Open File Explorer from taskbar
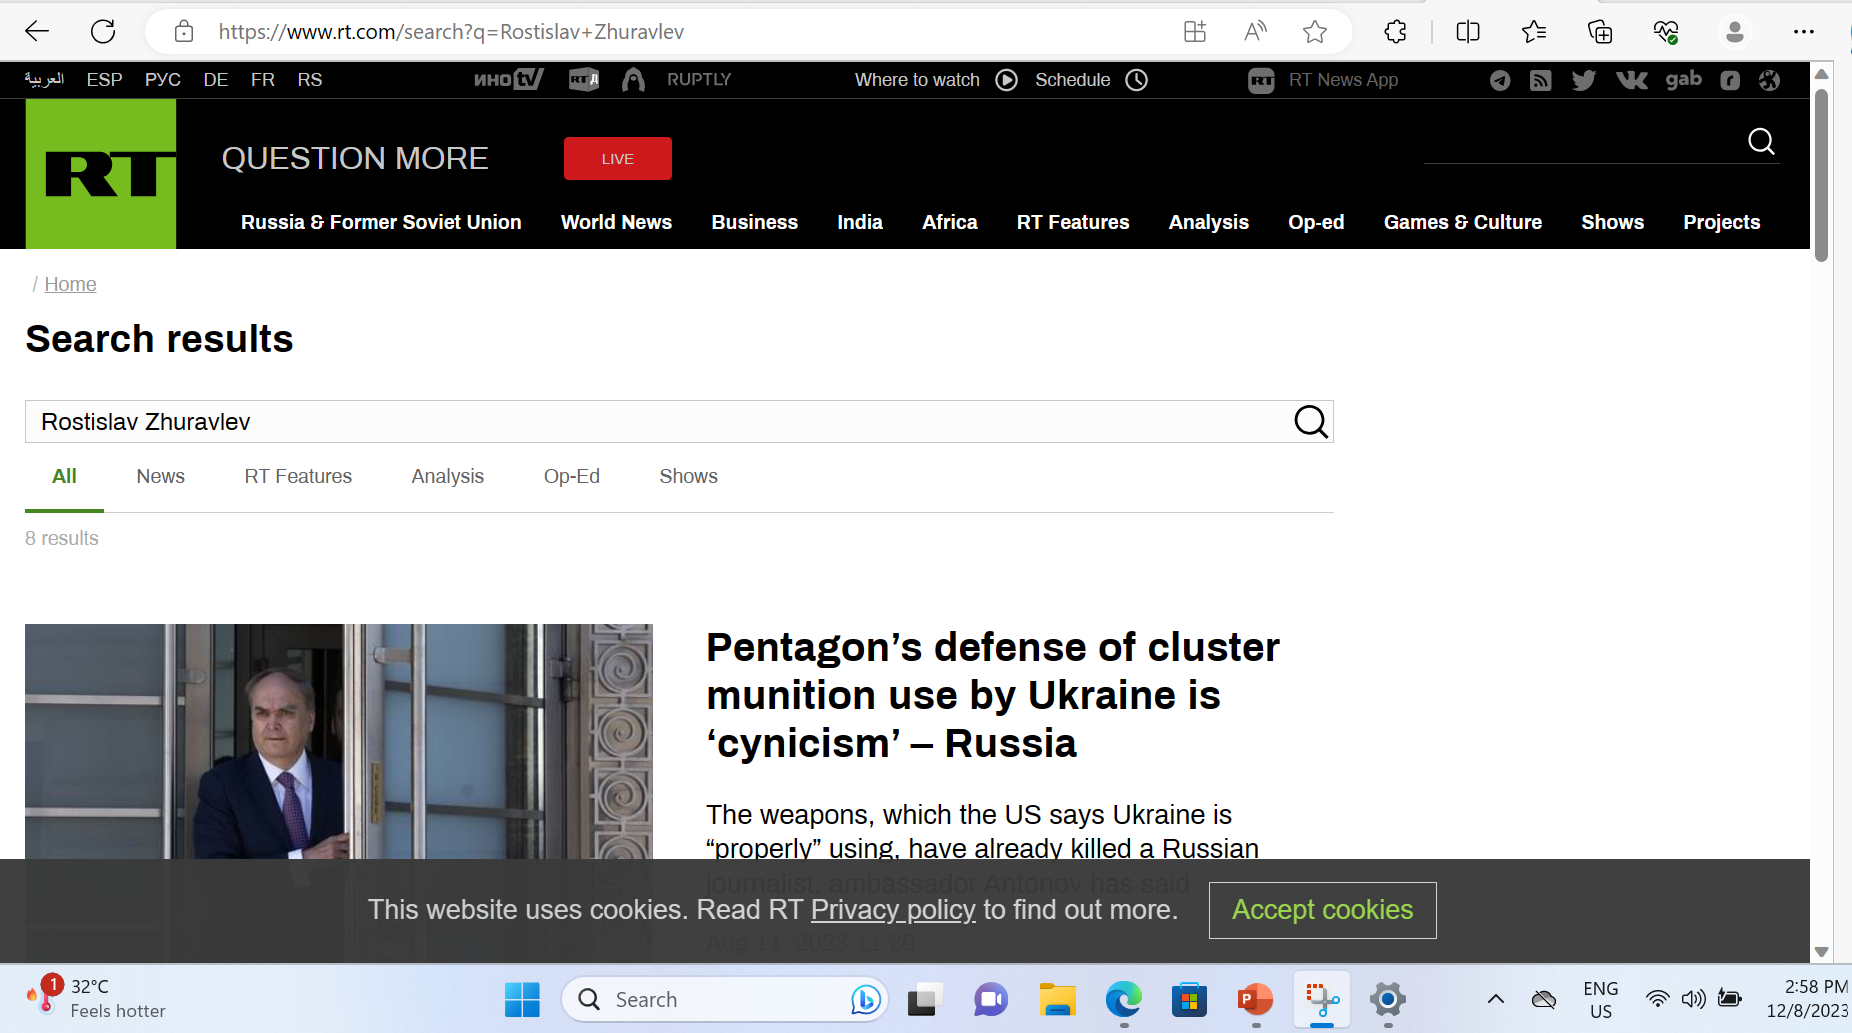Viewport: 1852px width, 1033px height. pyautogui.click(x=1057, y=999)
